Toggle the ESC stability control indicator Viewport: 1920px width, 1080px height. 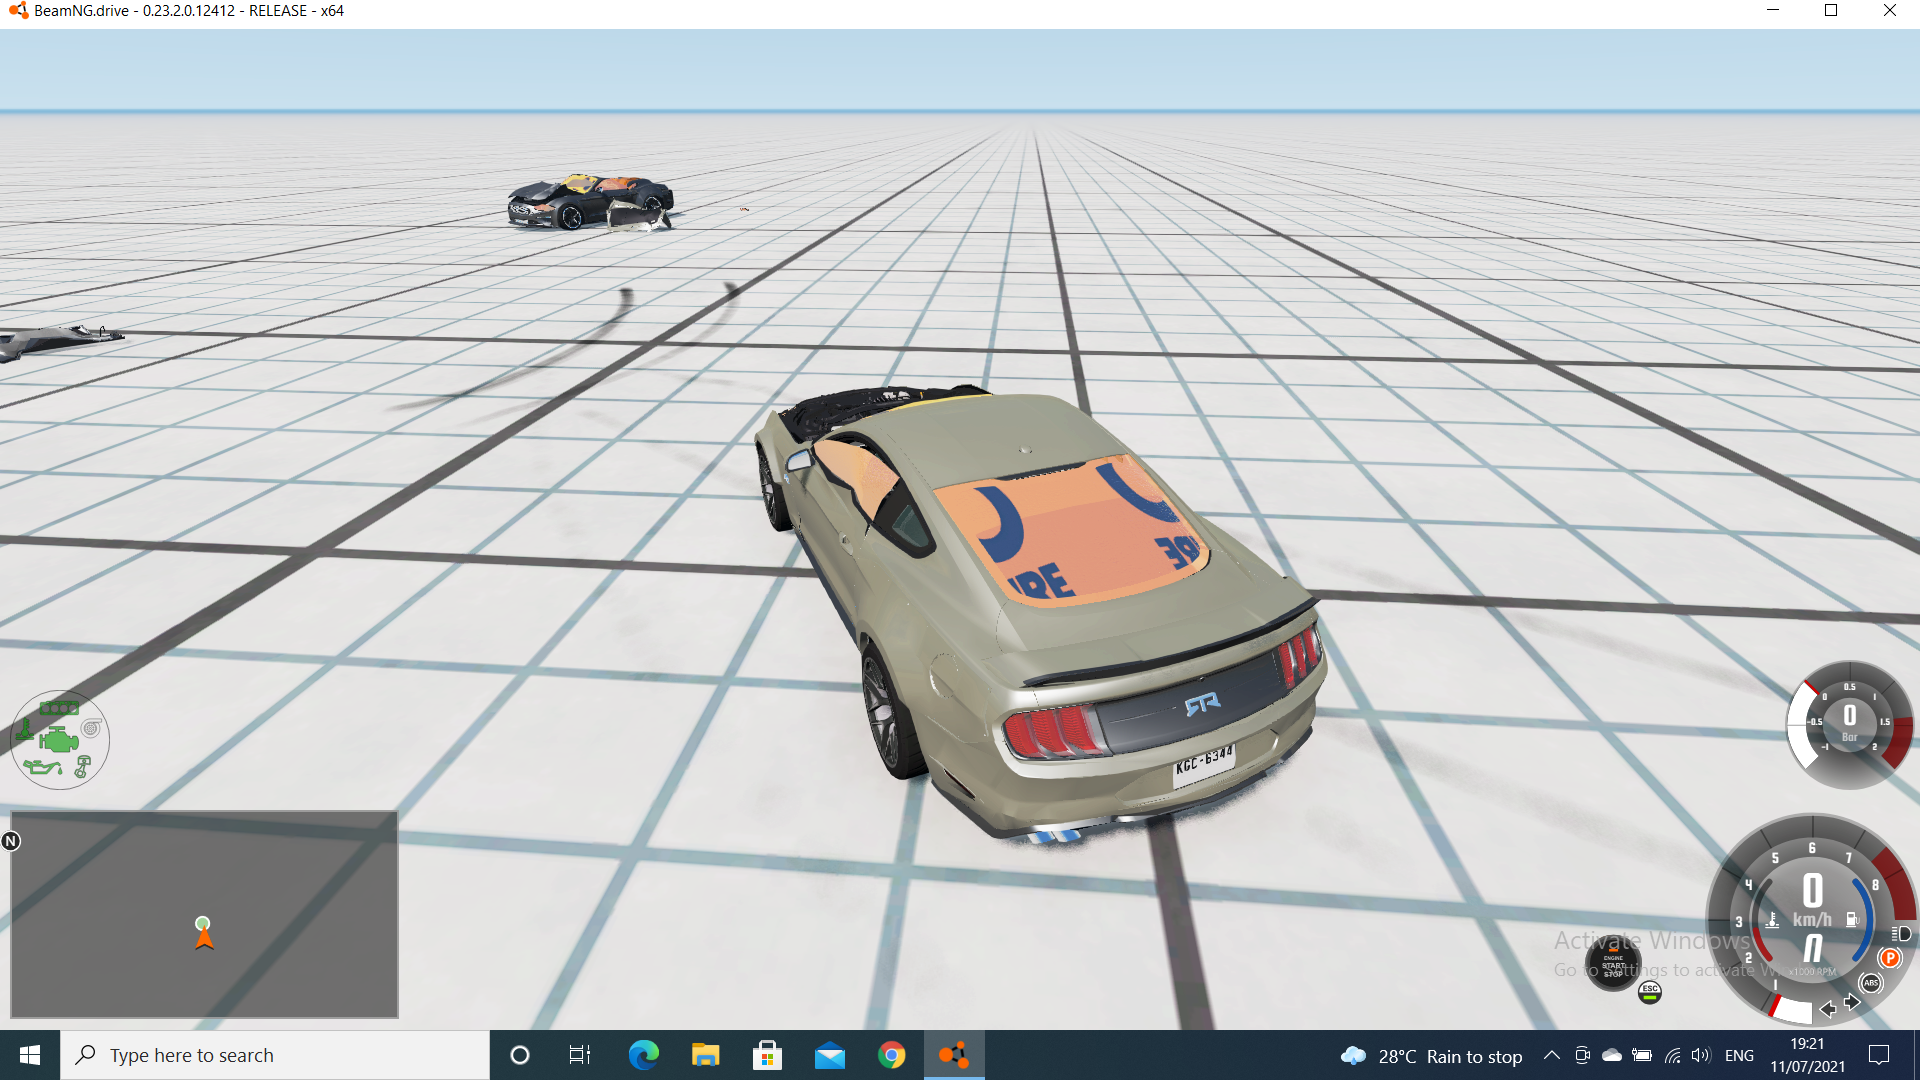click(1650, 992)
